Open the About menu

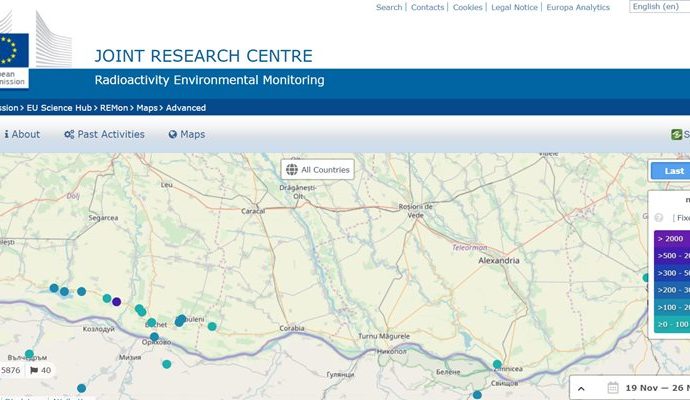click(22, 135)
